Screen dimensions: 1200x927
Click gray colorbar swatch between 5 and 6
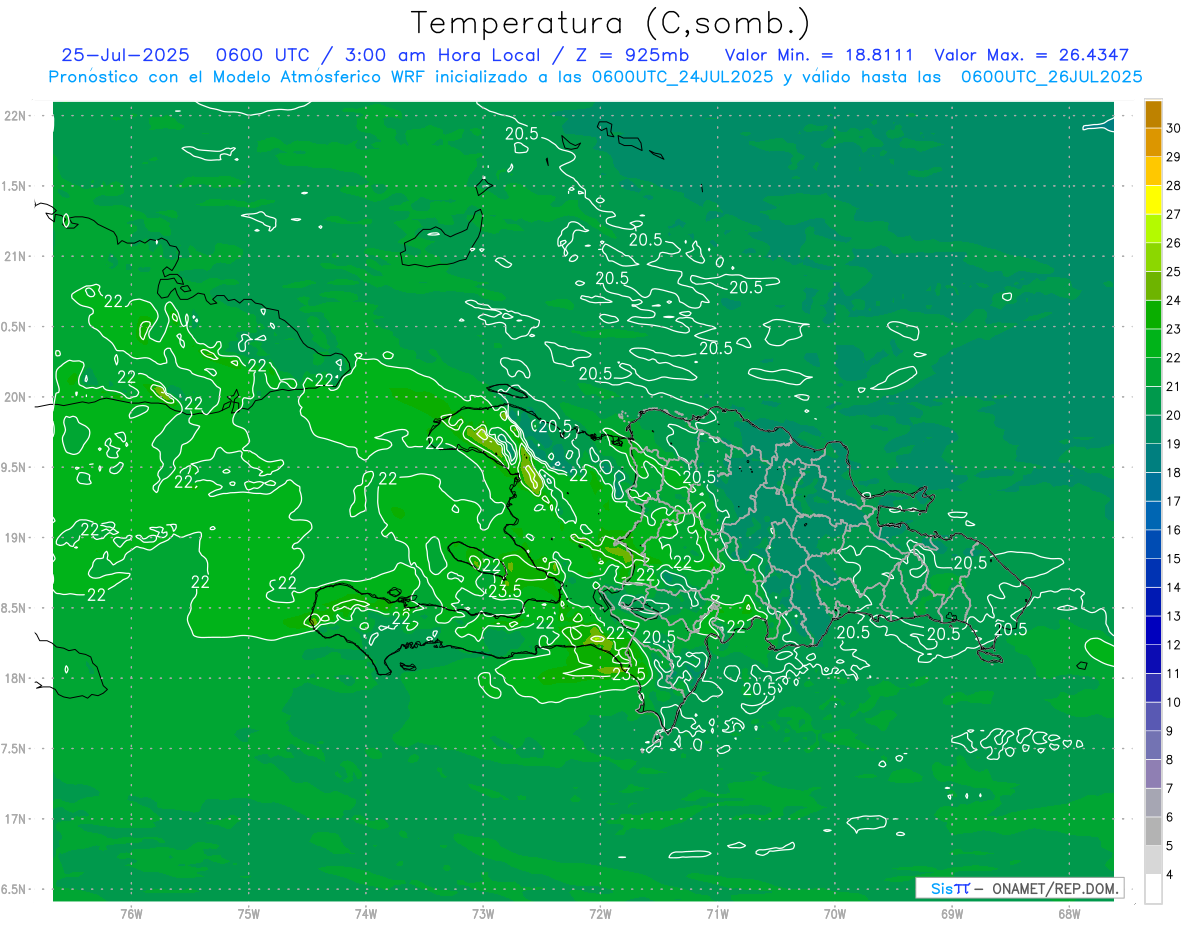(x=1153, y=831)
